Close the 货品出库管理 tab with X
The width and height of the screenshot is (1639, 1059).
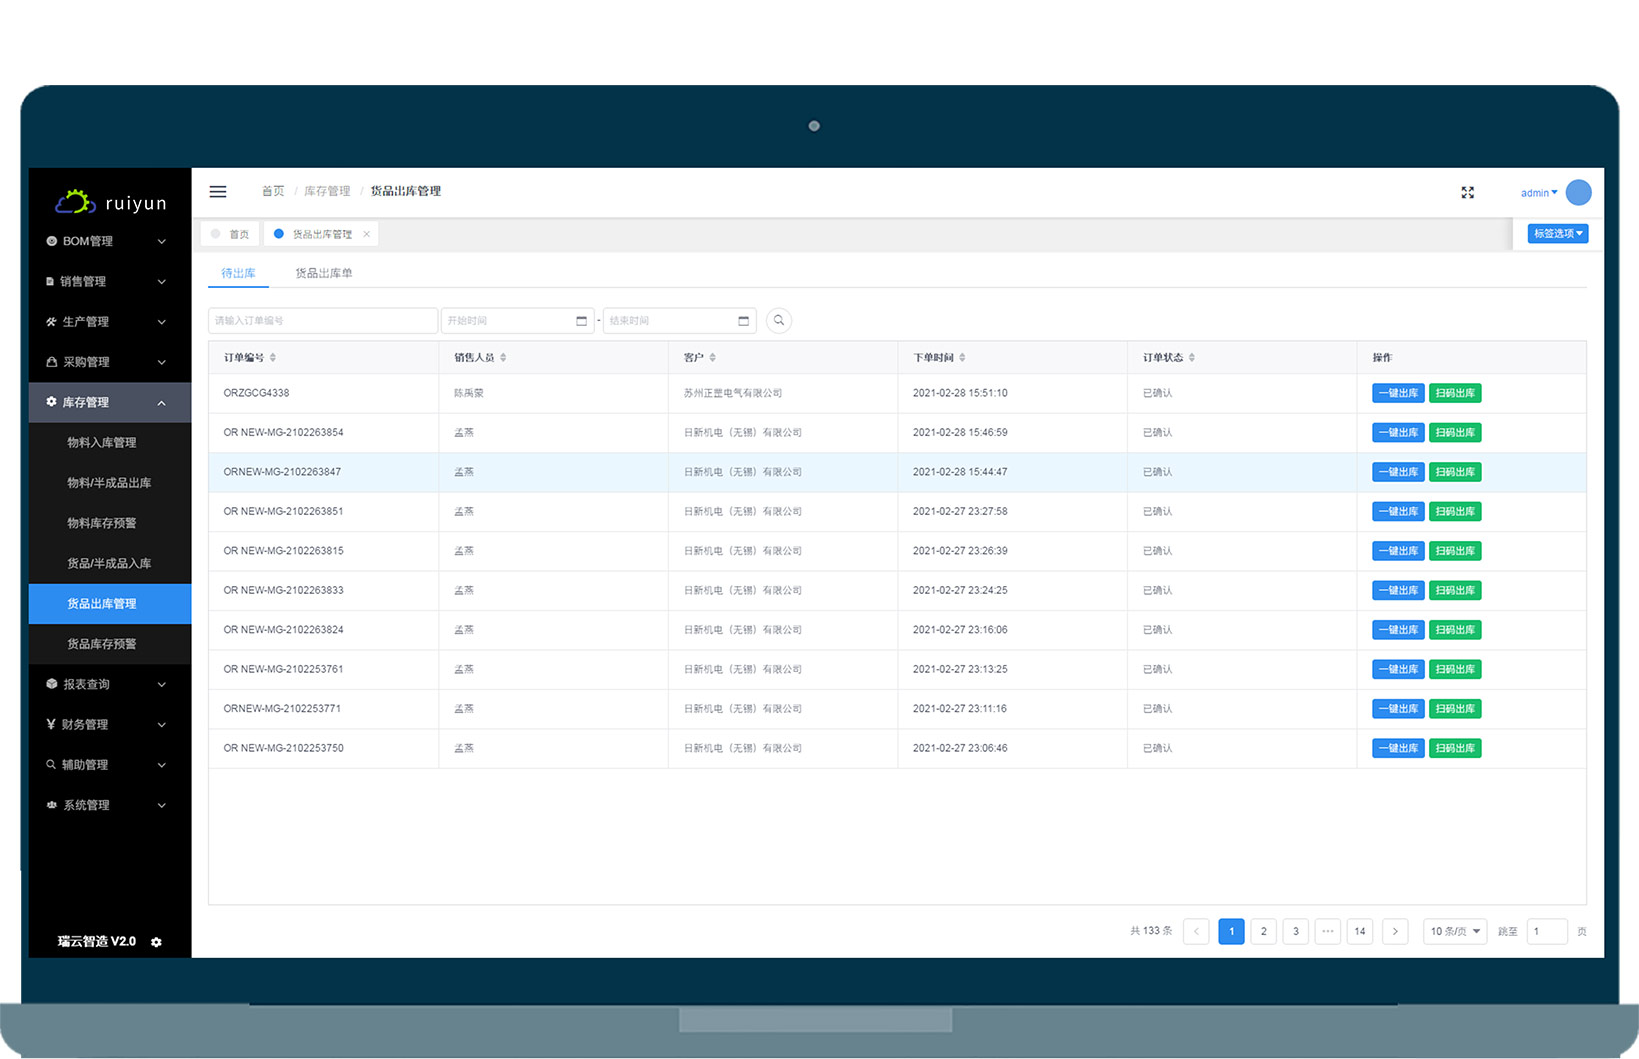coord(367,234)
